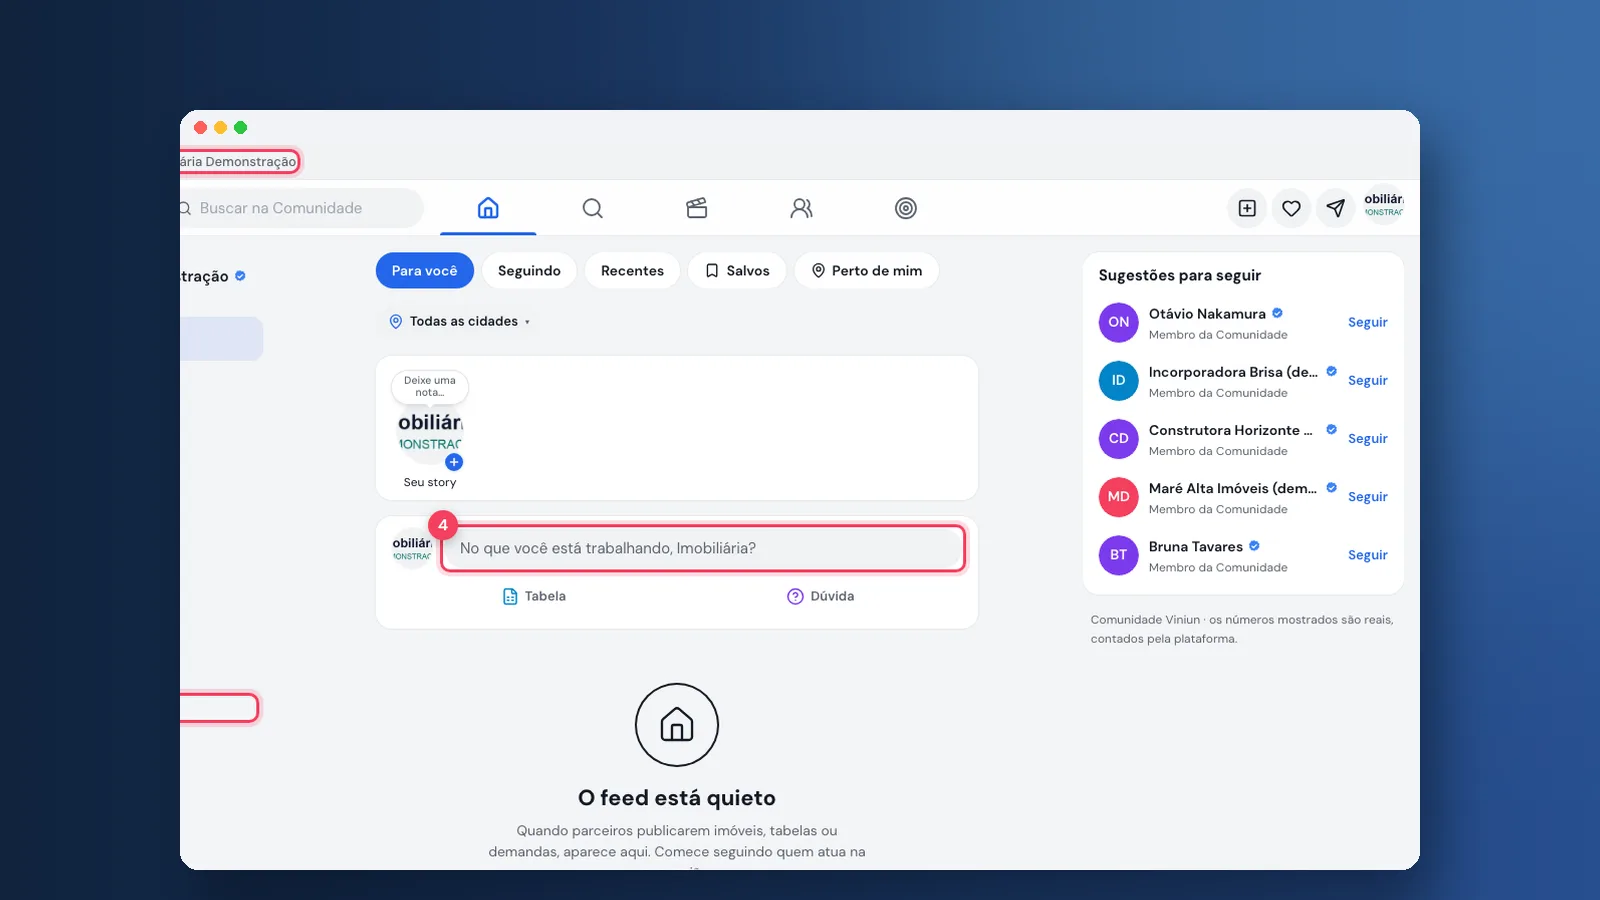The height and width of the screenshot is (900, 1600).
Task: Follow Bruna Tavares via Seguir
Action: click(x=1367, y=555)
